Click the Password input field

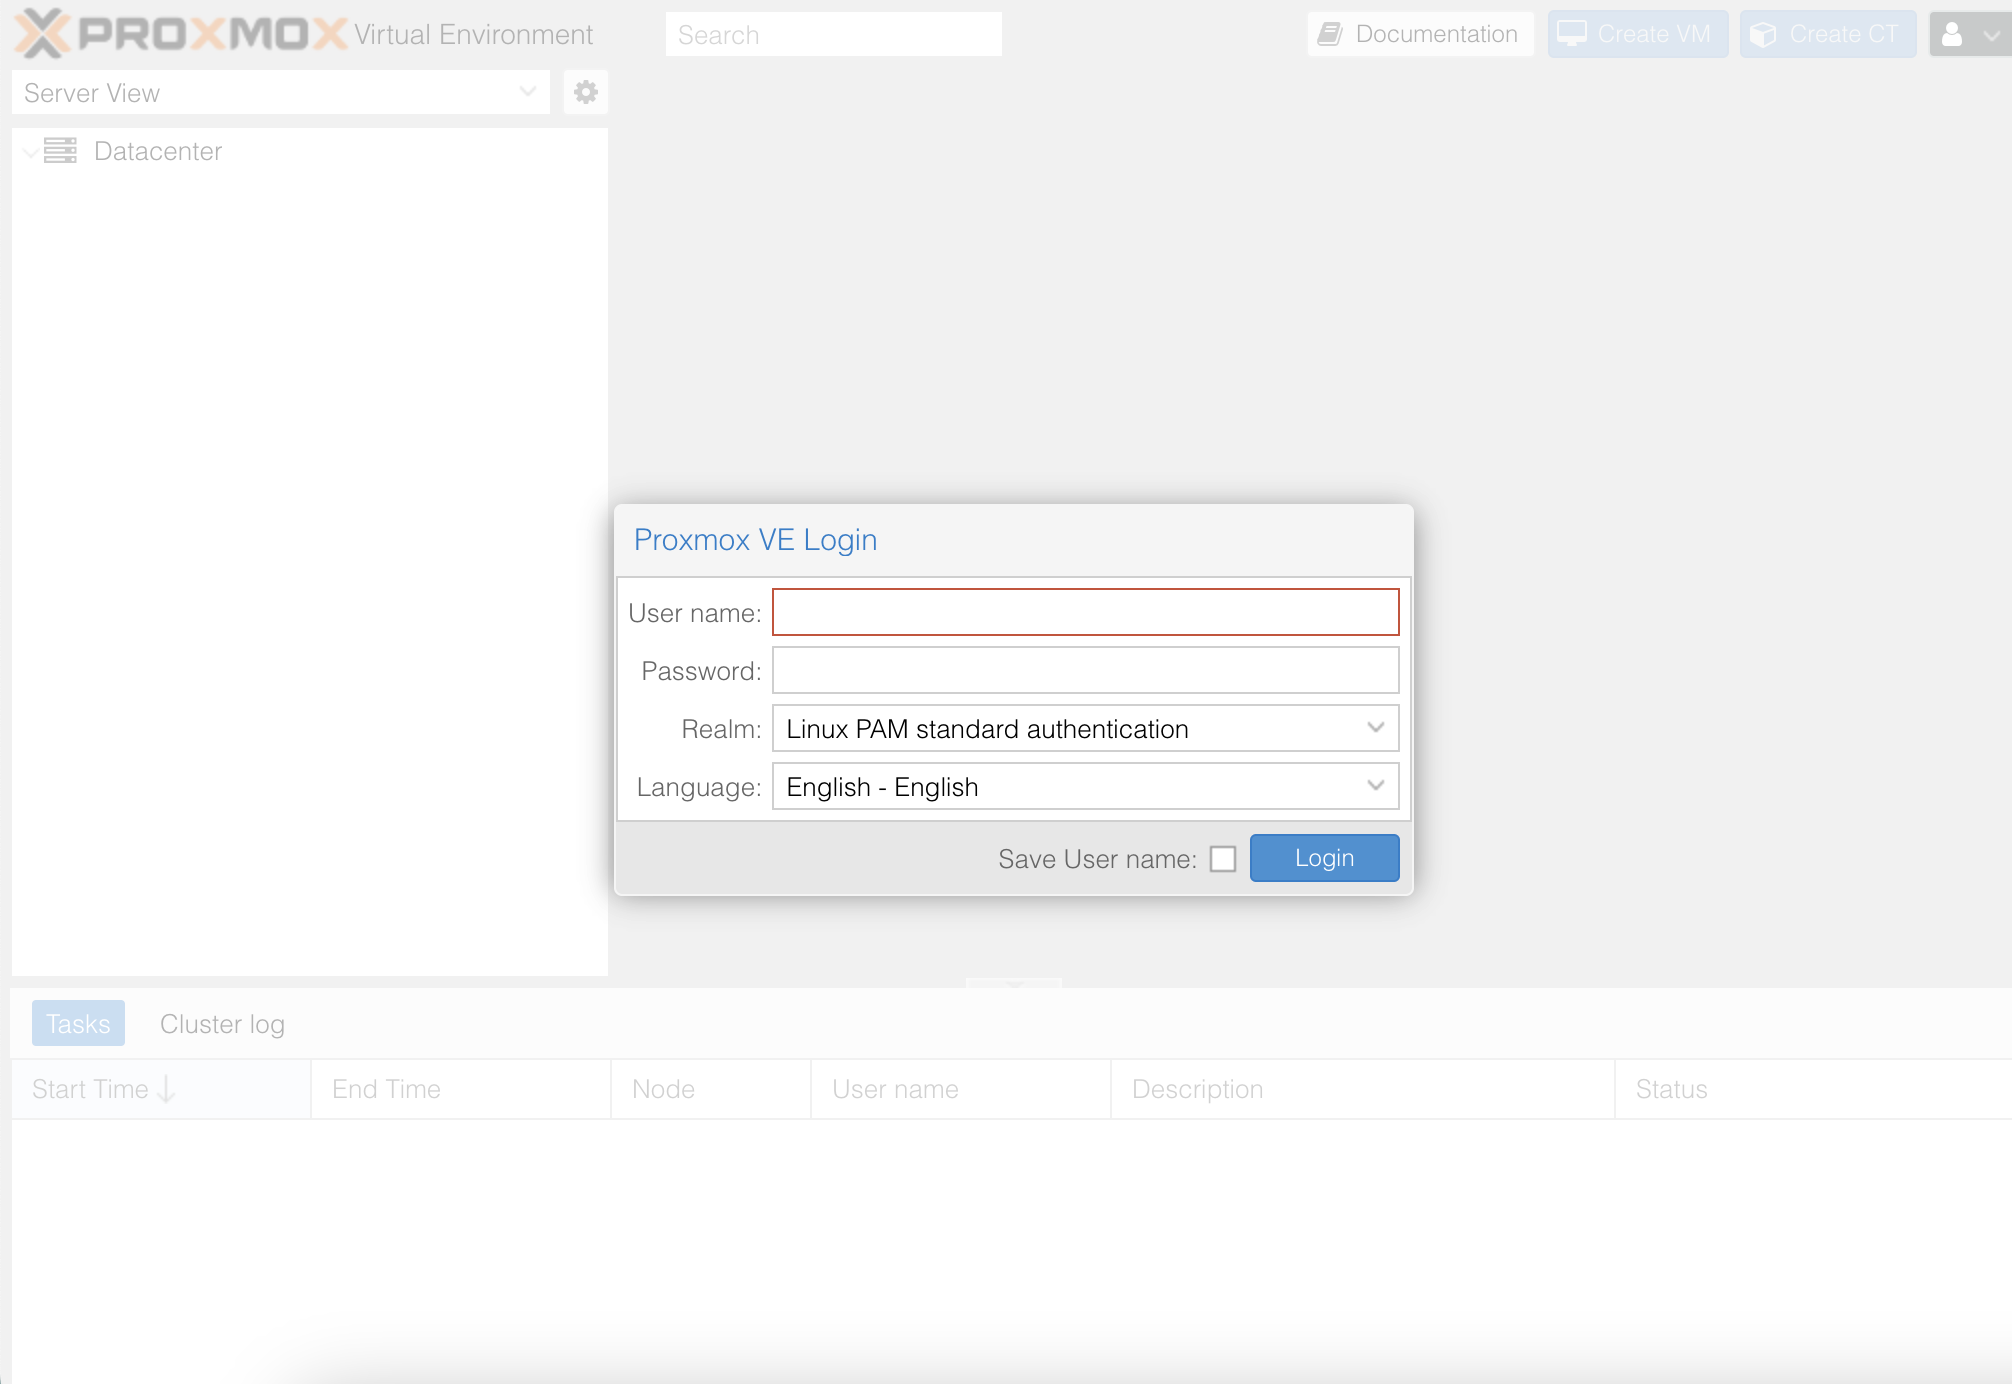(x=1085, y=670)
